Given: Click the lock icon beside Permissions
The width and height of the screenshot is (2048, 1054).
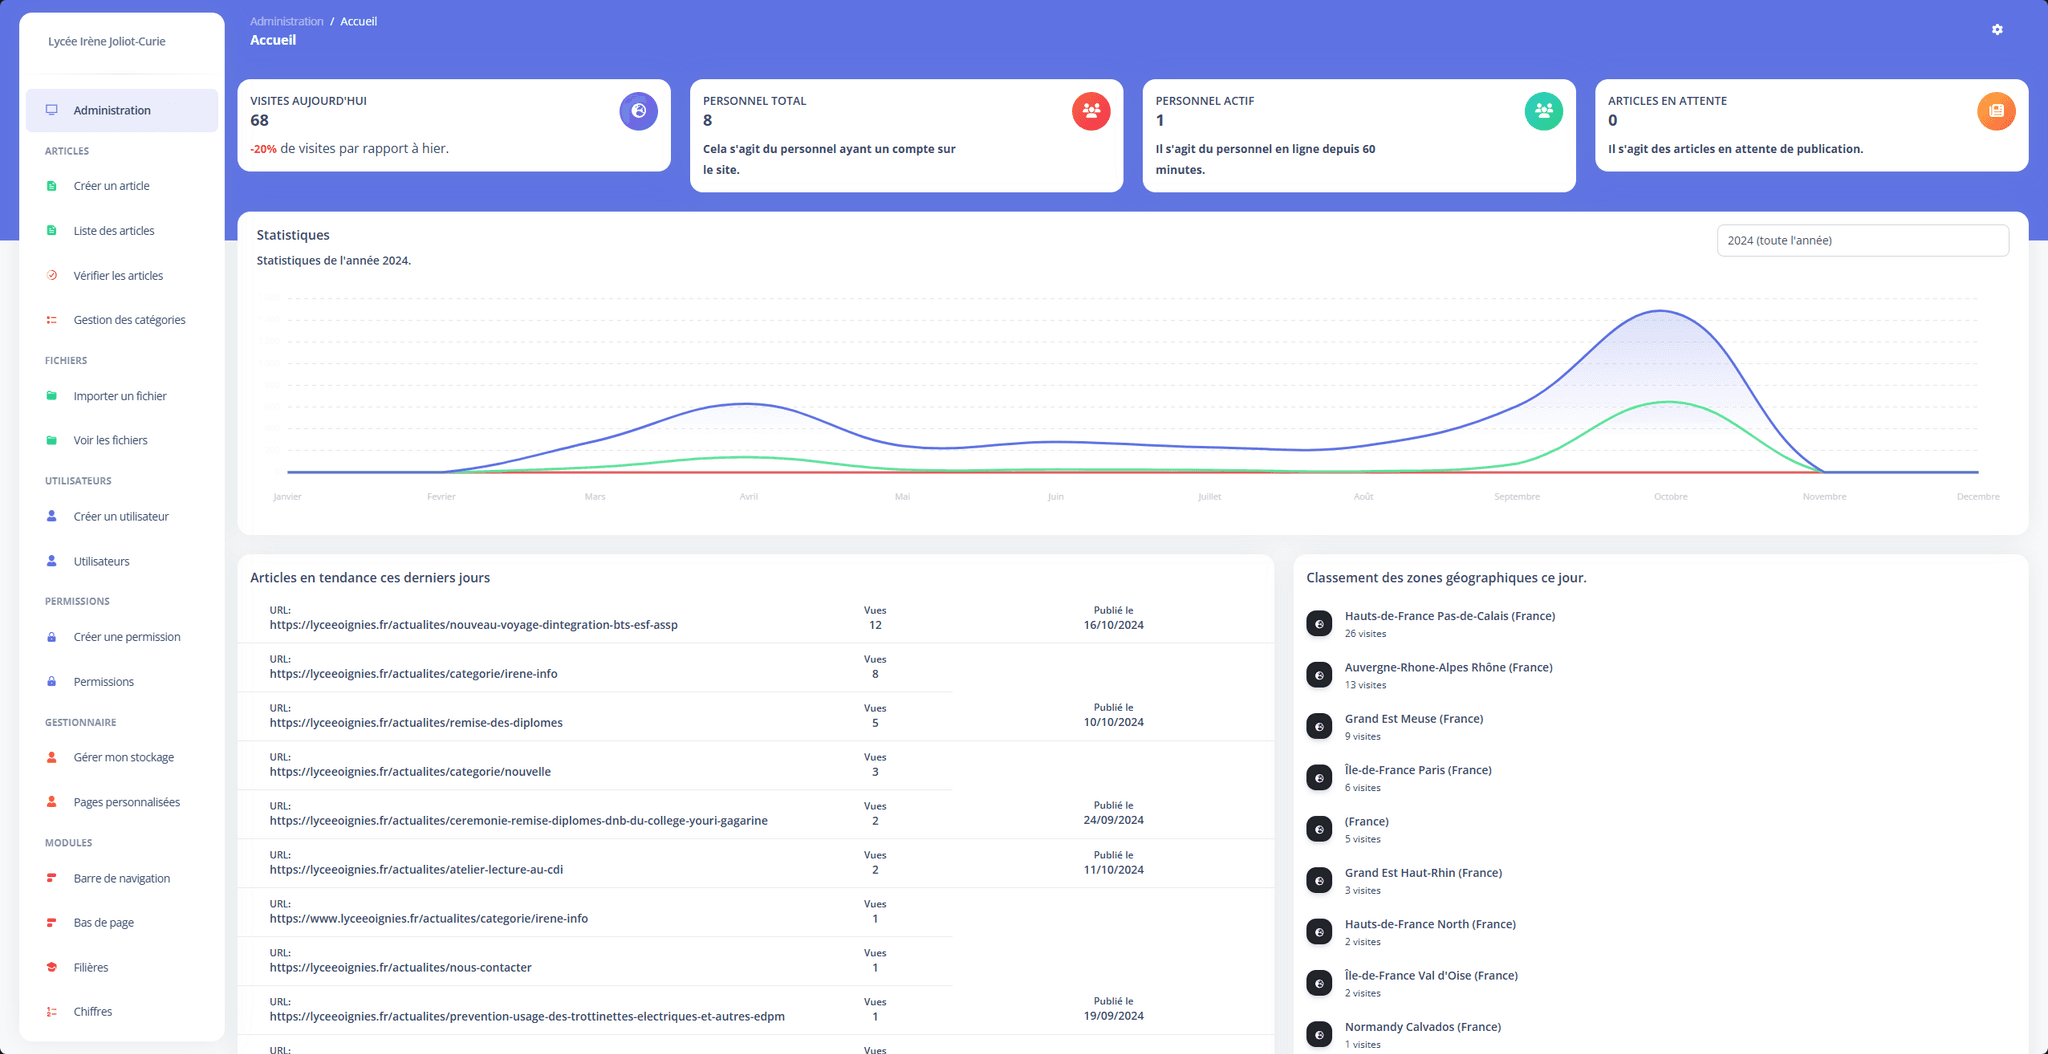Looking at the screenshot, I should click(52, 681).
